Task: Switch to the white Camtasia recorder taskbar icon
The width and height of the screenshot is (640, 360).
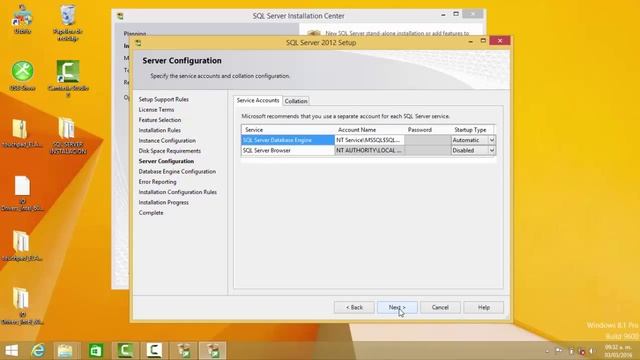Action: pos(154,351)
